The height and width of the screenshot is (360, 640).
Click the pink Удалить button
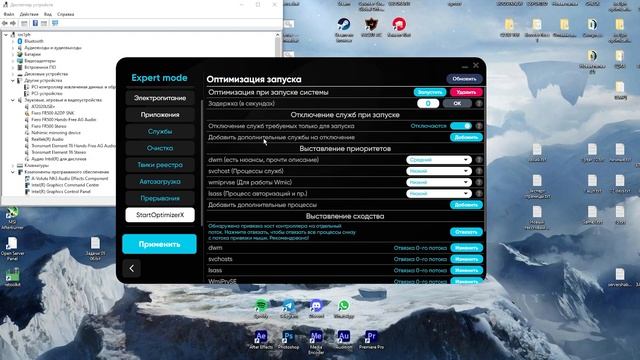[x=466, y=92]
